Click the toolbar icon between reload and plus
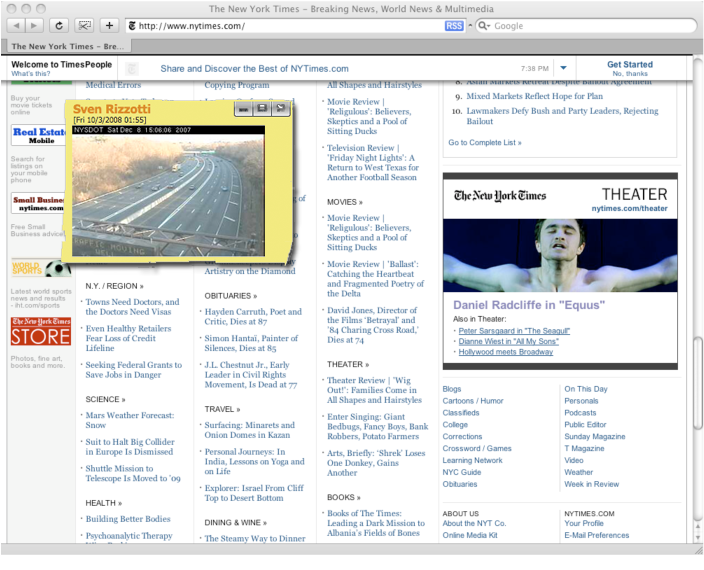This screenshot has height=570, width=704. (x=85, y=25)
